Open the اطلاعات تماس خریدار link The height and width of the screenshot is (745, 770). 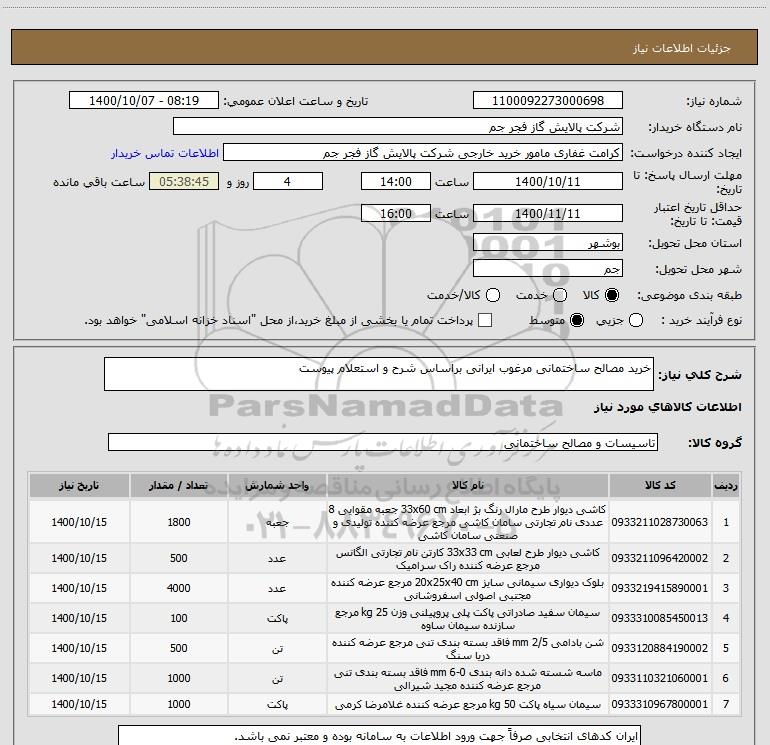pyautogui.click(x=165, y=153)
